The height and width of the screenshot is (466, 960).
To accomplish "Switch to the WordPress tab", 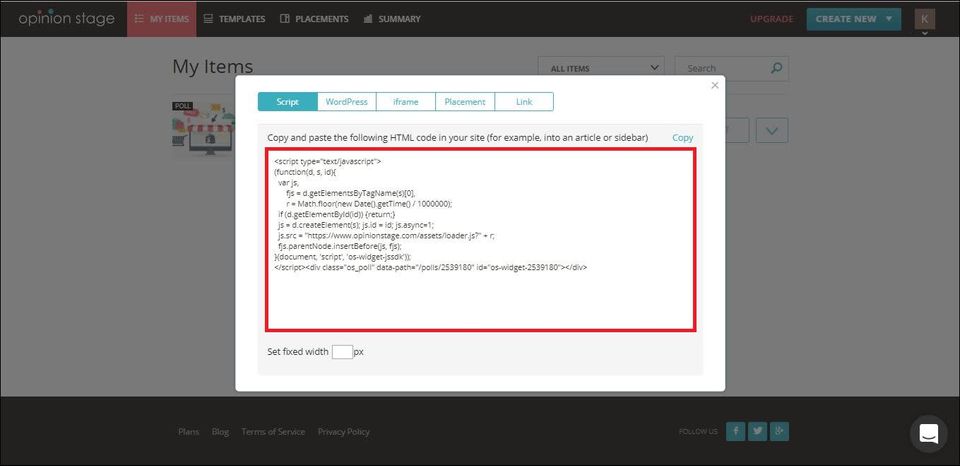I will tap(347, 102).
